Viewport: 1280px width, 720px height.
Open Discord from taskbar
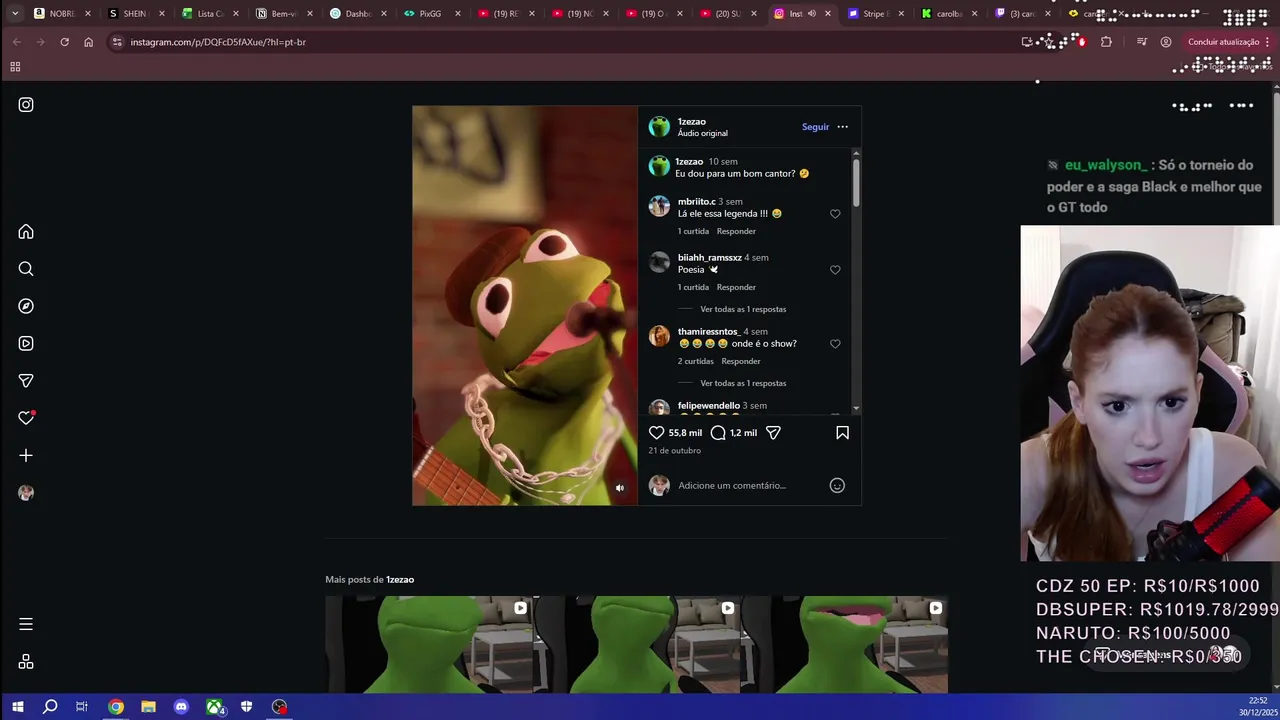181,707
